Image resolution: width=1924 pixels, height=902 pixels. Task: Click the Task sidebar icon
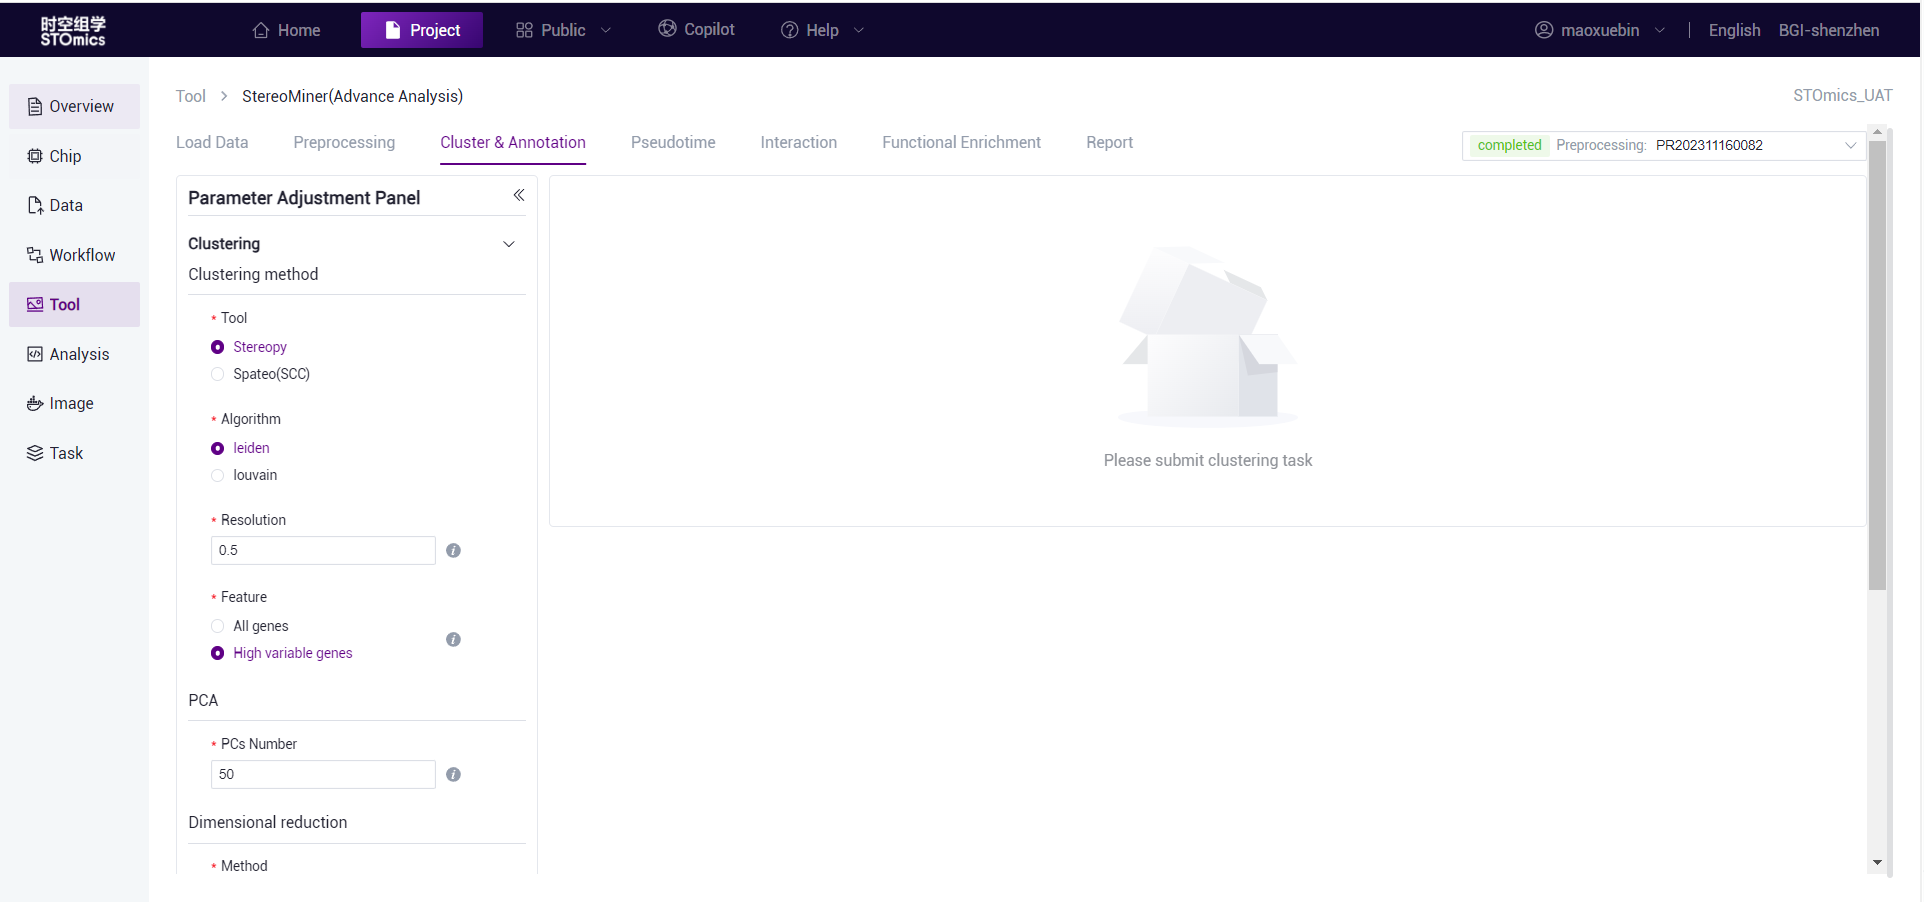pyautogui.click(x=35, y=453)
